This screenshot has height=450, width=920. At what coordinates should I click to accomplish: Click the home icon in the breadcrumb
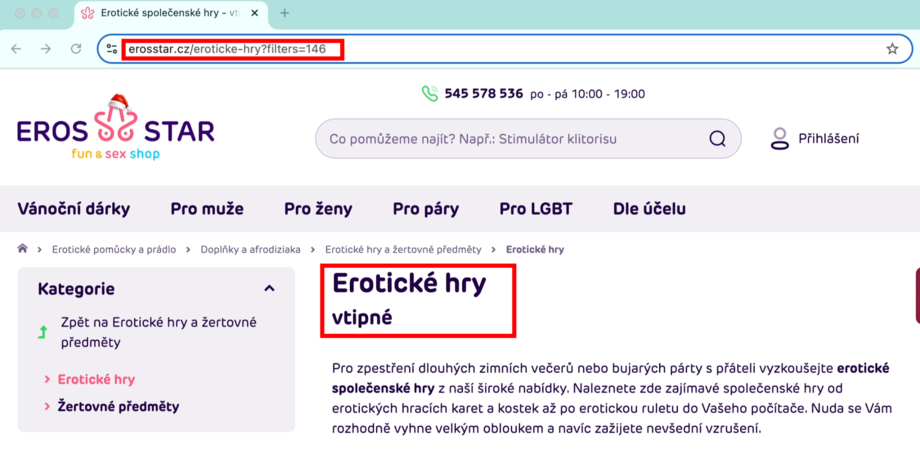click(22, 249)
